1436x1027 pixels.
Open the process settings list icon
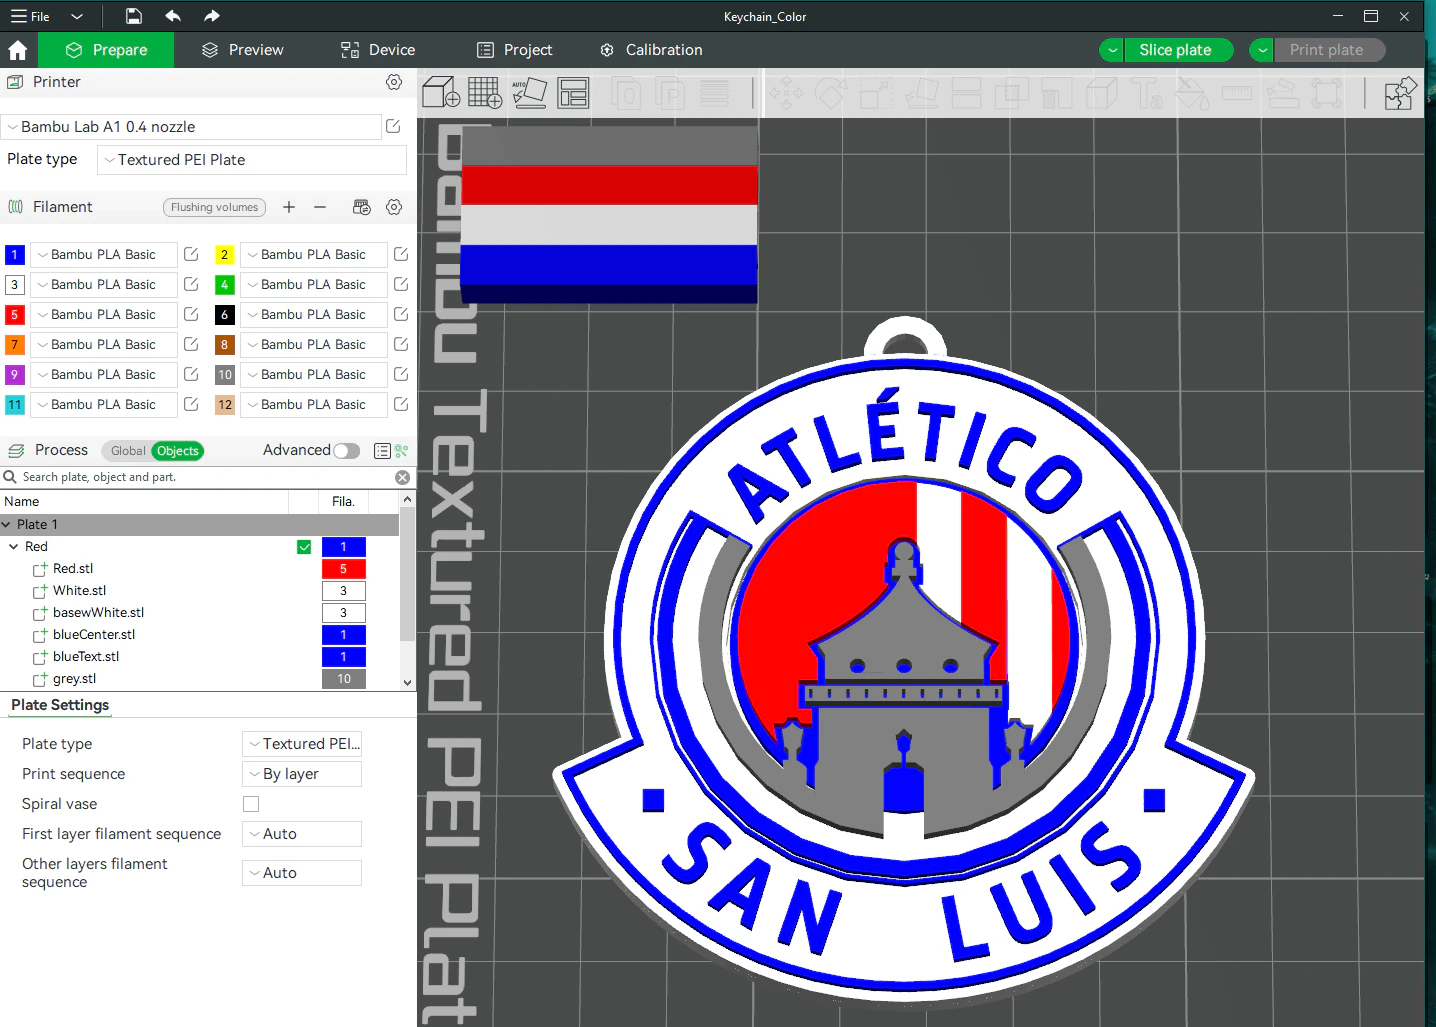(x=382, y=451)
